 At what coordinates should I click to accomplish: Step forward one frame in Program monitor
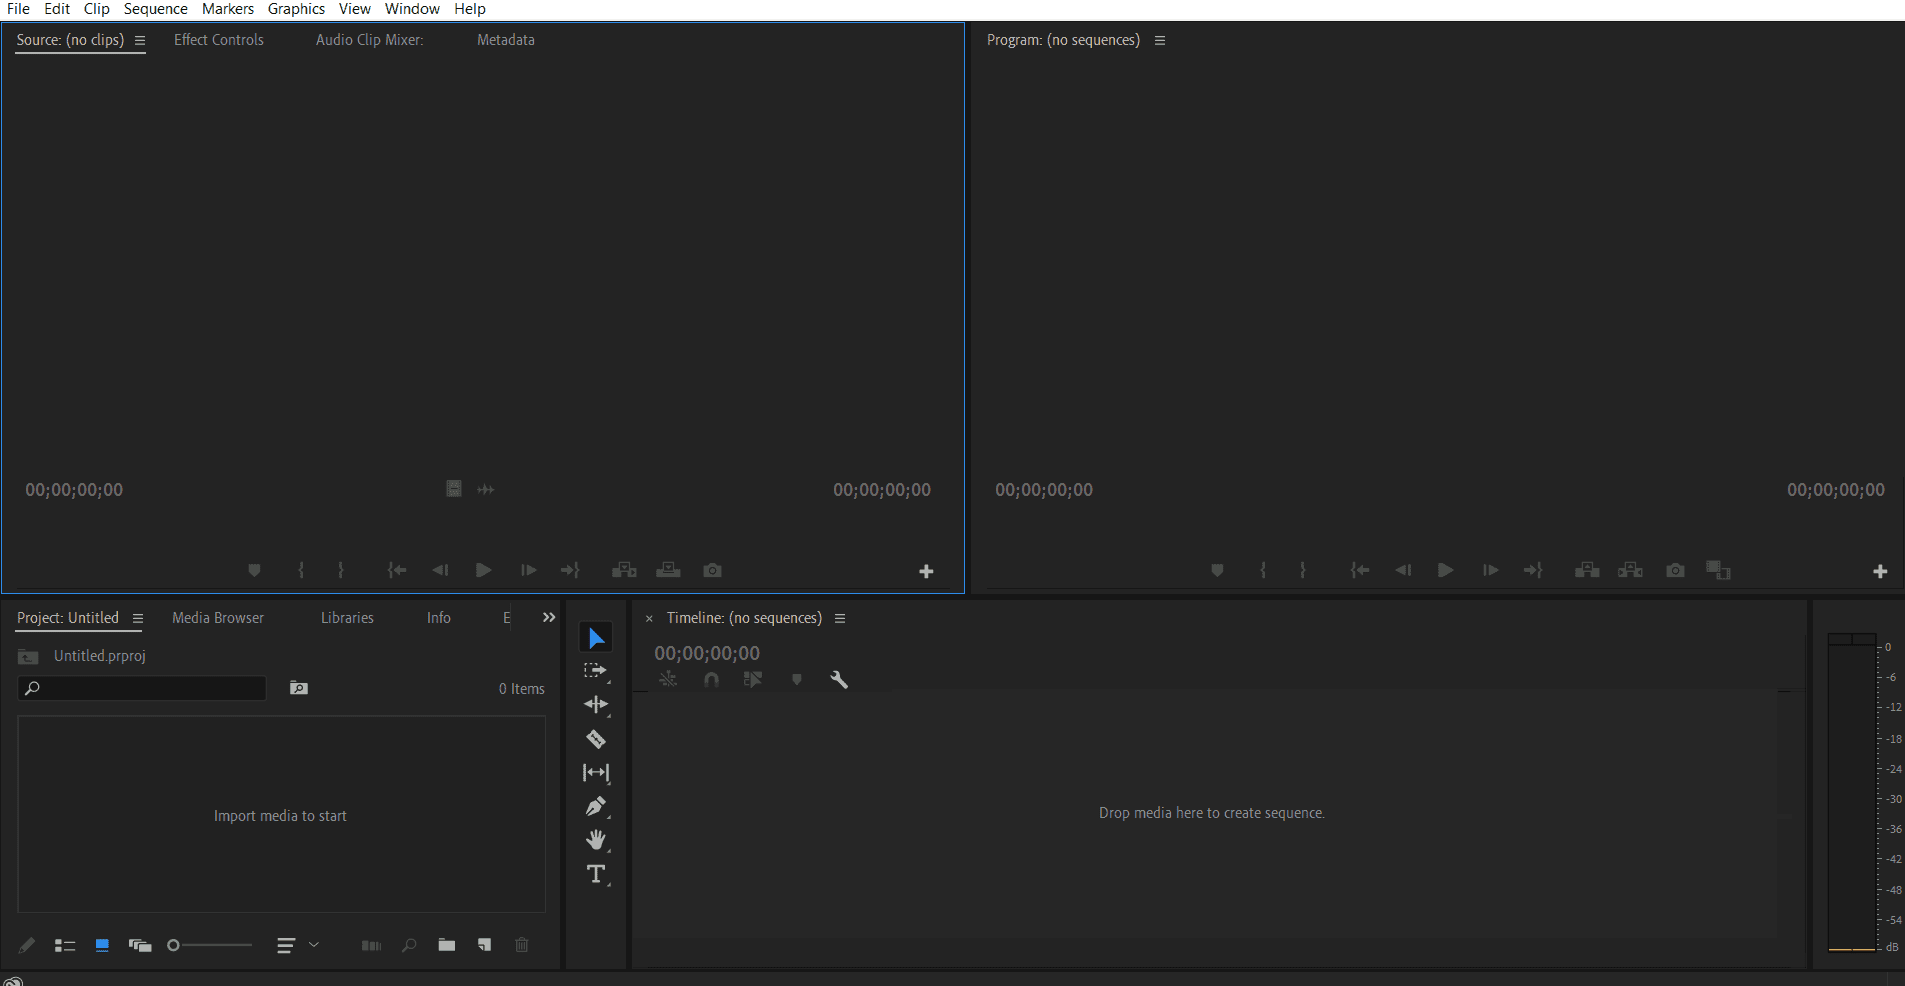1490,570
